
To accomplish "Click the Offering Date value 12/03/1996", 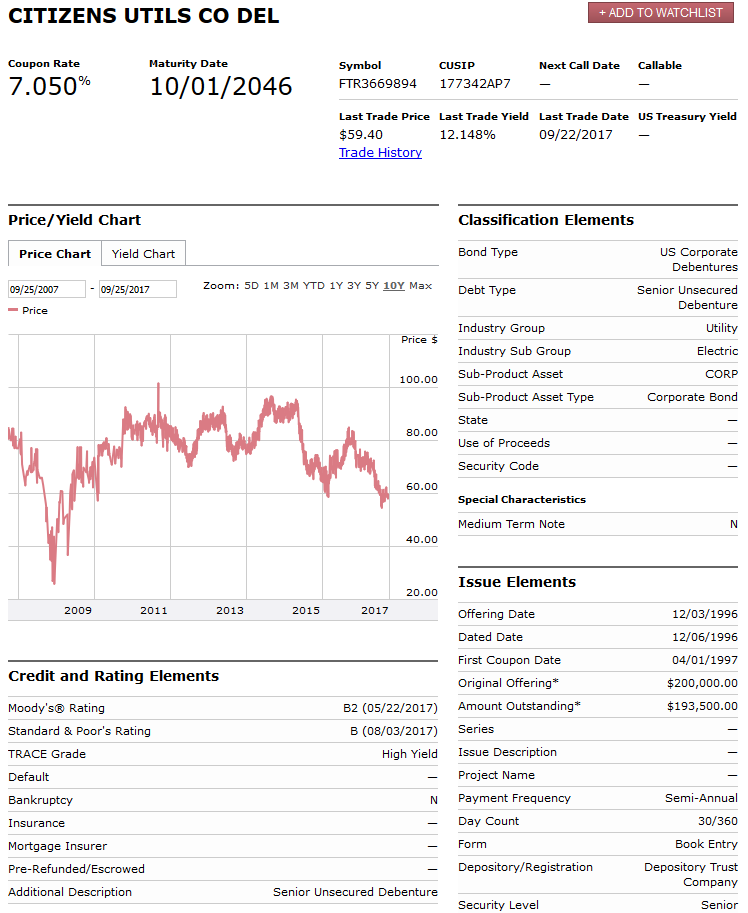I will tap(705, 614).
